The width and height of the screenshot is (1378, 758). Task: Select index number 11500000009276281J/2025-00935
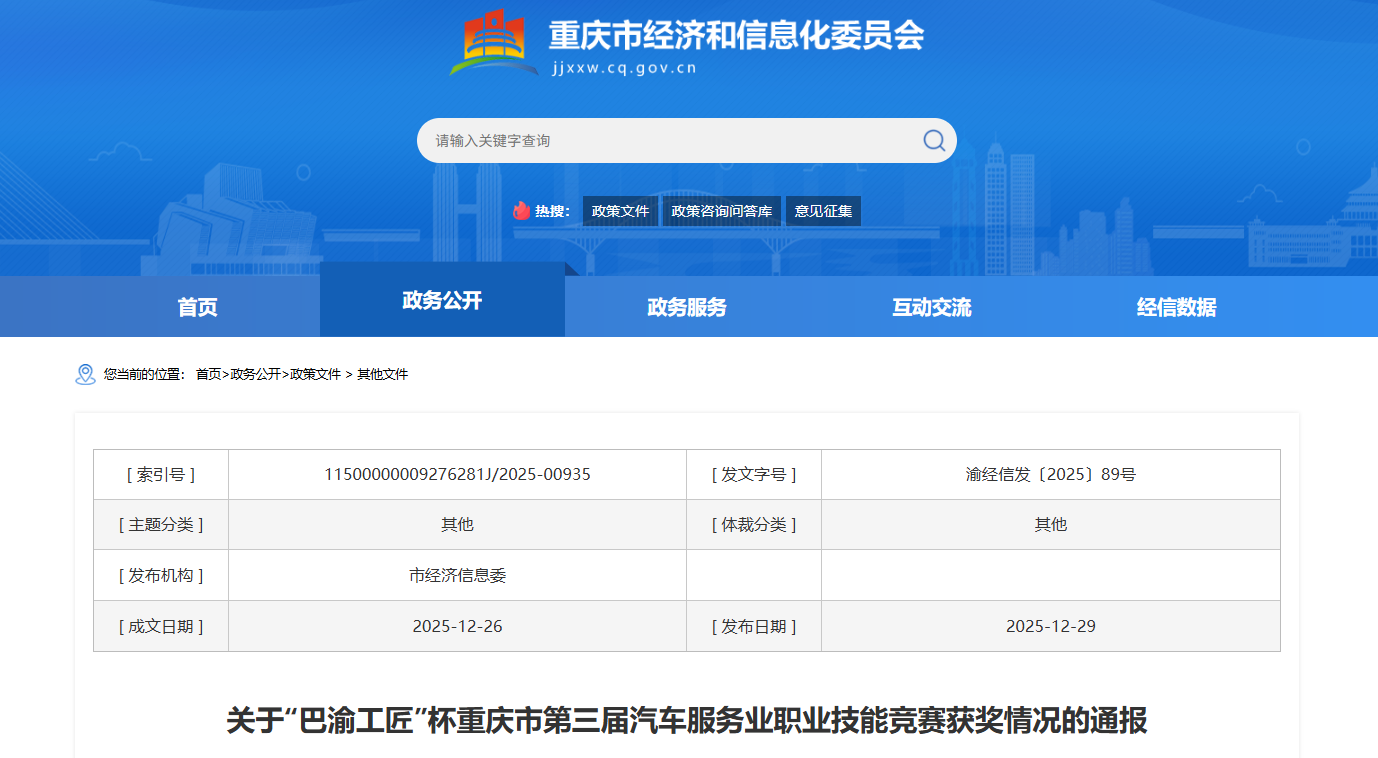(x=457, y=475)
